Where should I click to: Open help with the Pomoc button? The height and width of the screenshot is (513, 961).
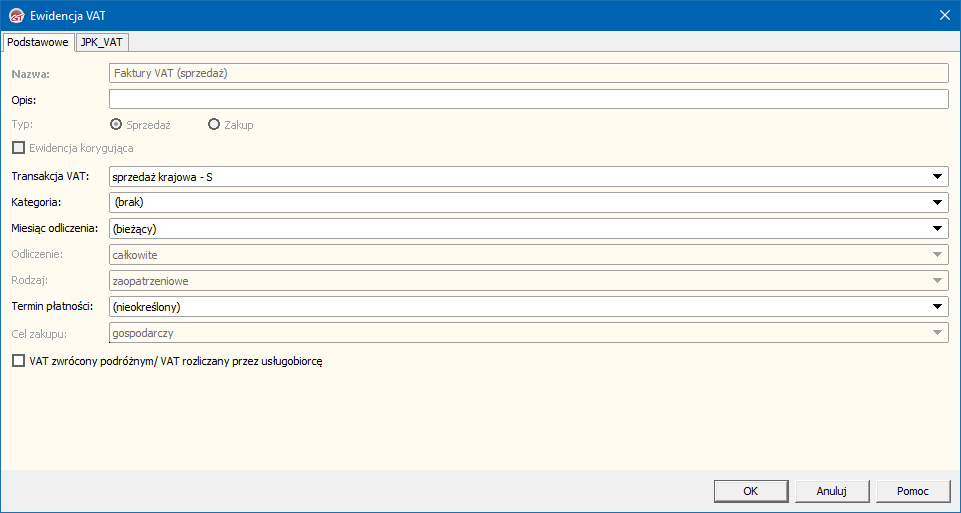(x=912, y=491)
